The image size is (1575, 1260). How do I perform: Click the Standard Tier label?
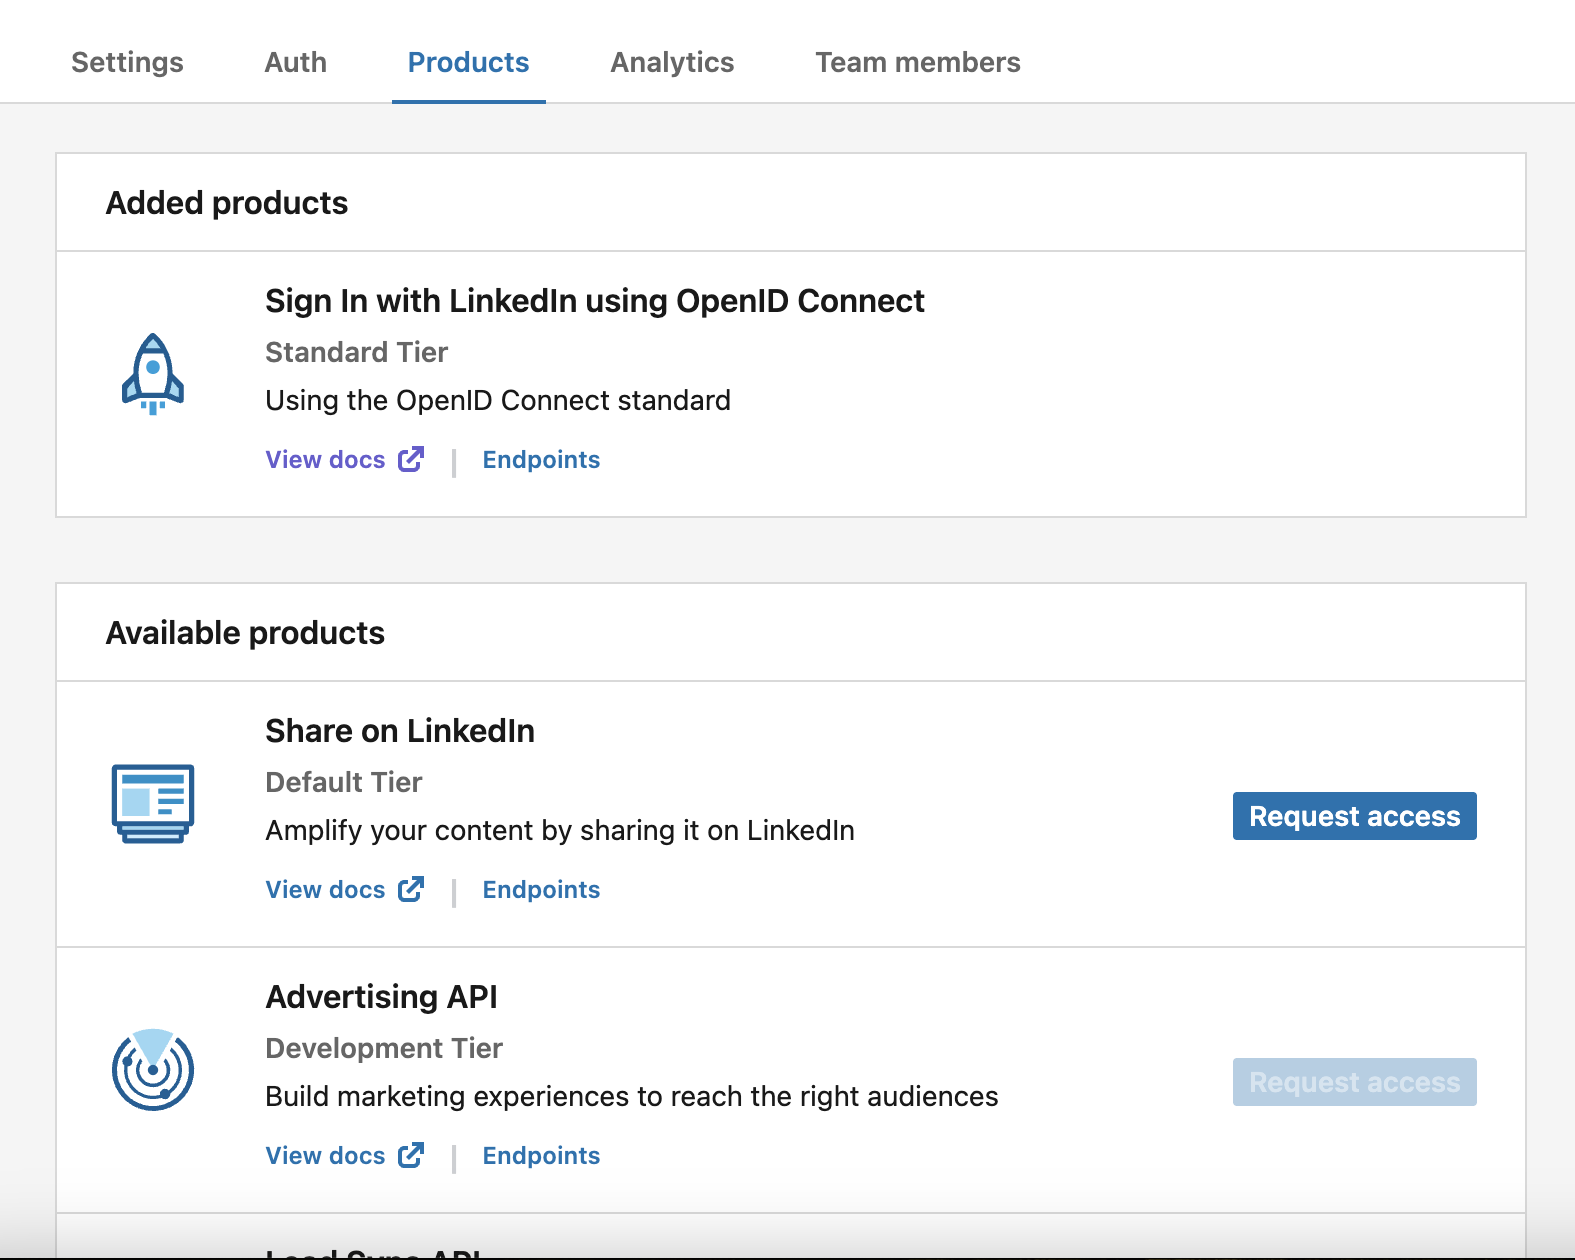click(356, 352)
